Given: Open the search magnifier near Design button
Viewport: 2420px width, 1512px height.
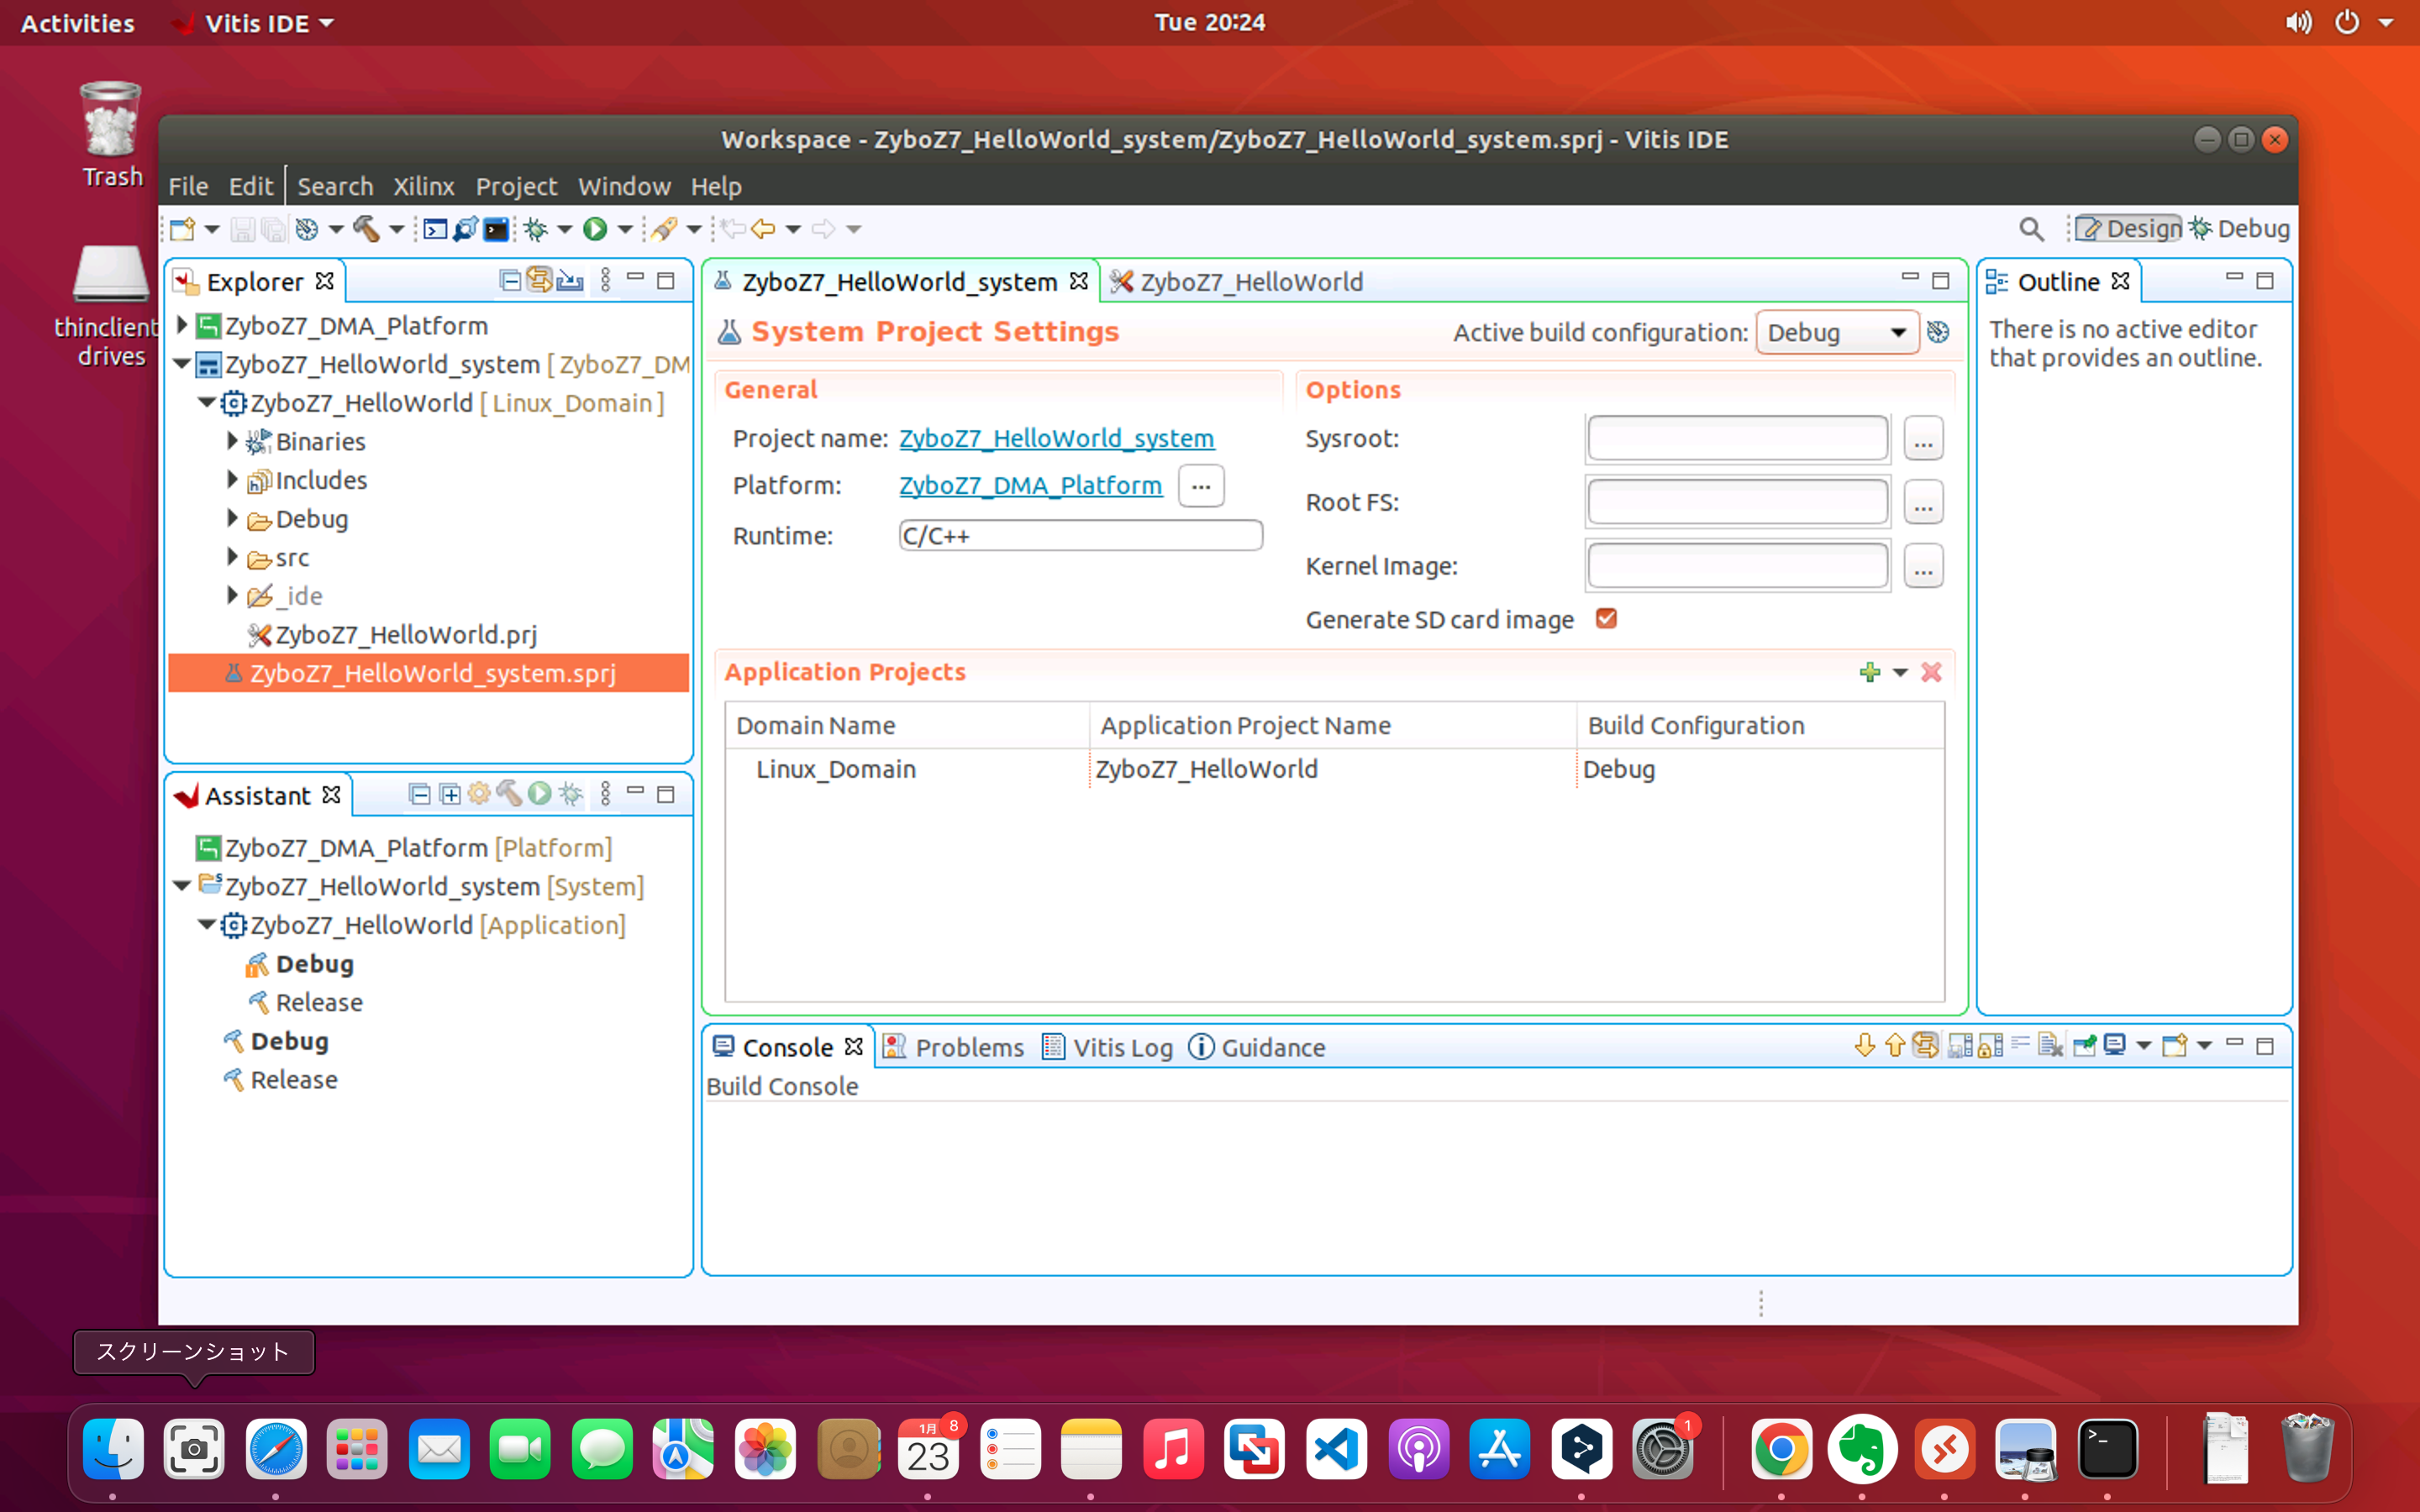Looking at the screenshot, I should (2032, 228).
